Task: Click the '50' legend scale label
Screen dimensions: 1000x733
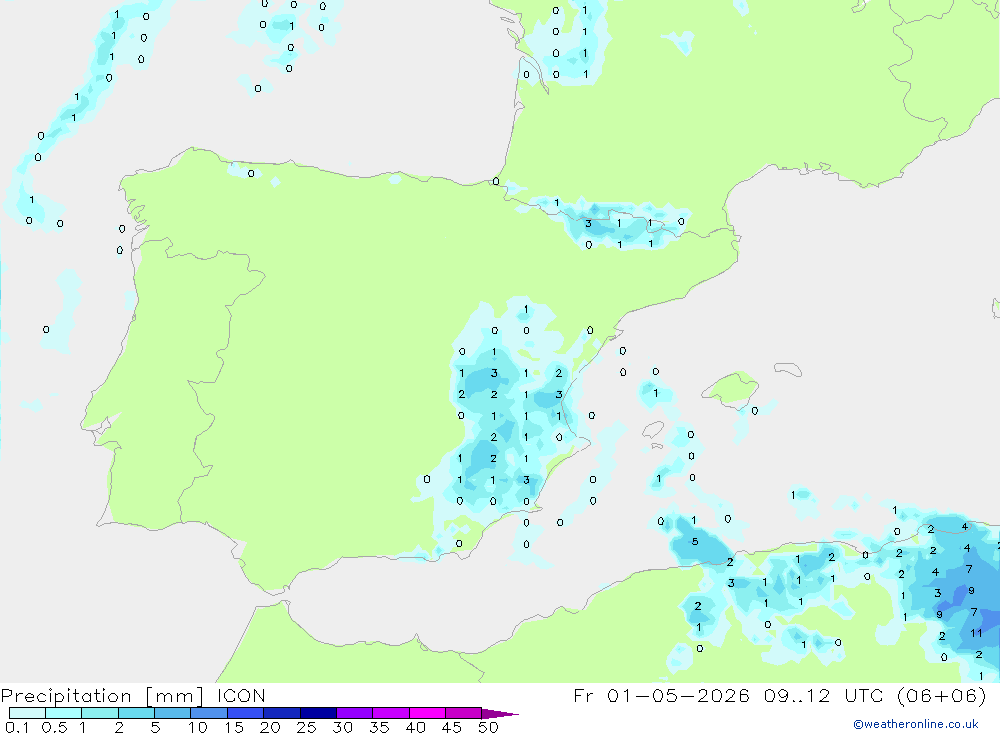Action: (488, 727)
